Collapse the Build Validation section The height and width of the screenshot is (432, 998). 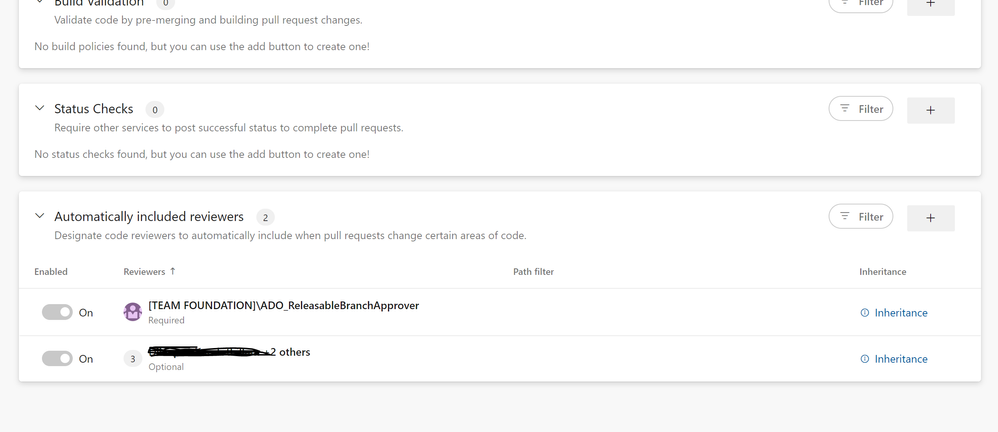pyautogui.click(x=40, y=3)
